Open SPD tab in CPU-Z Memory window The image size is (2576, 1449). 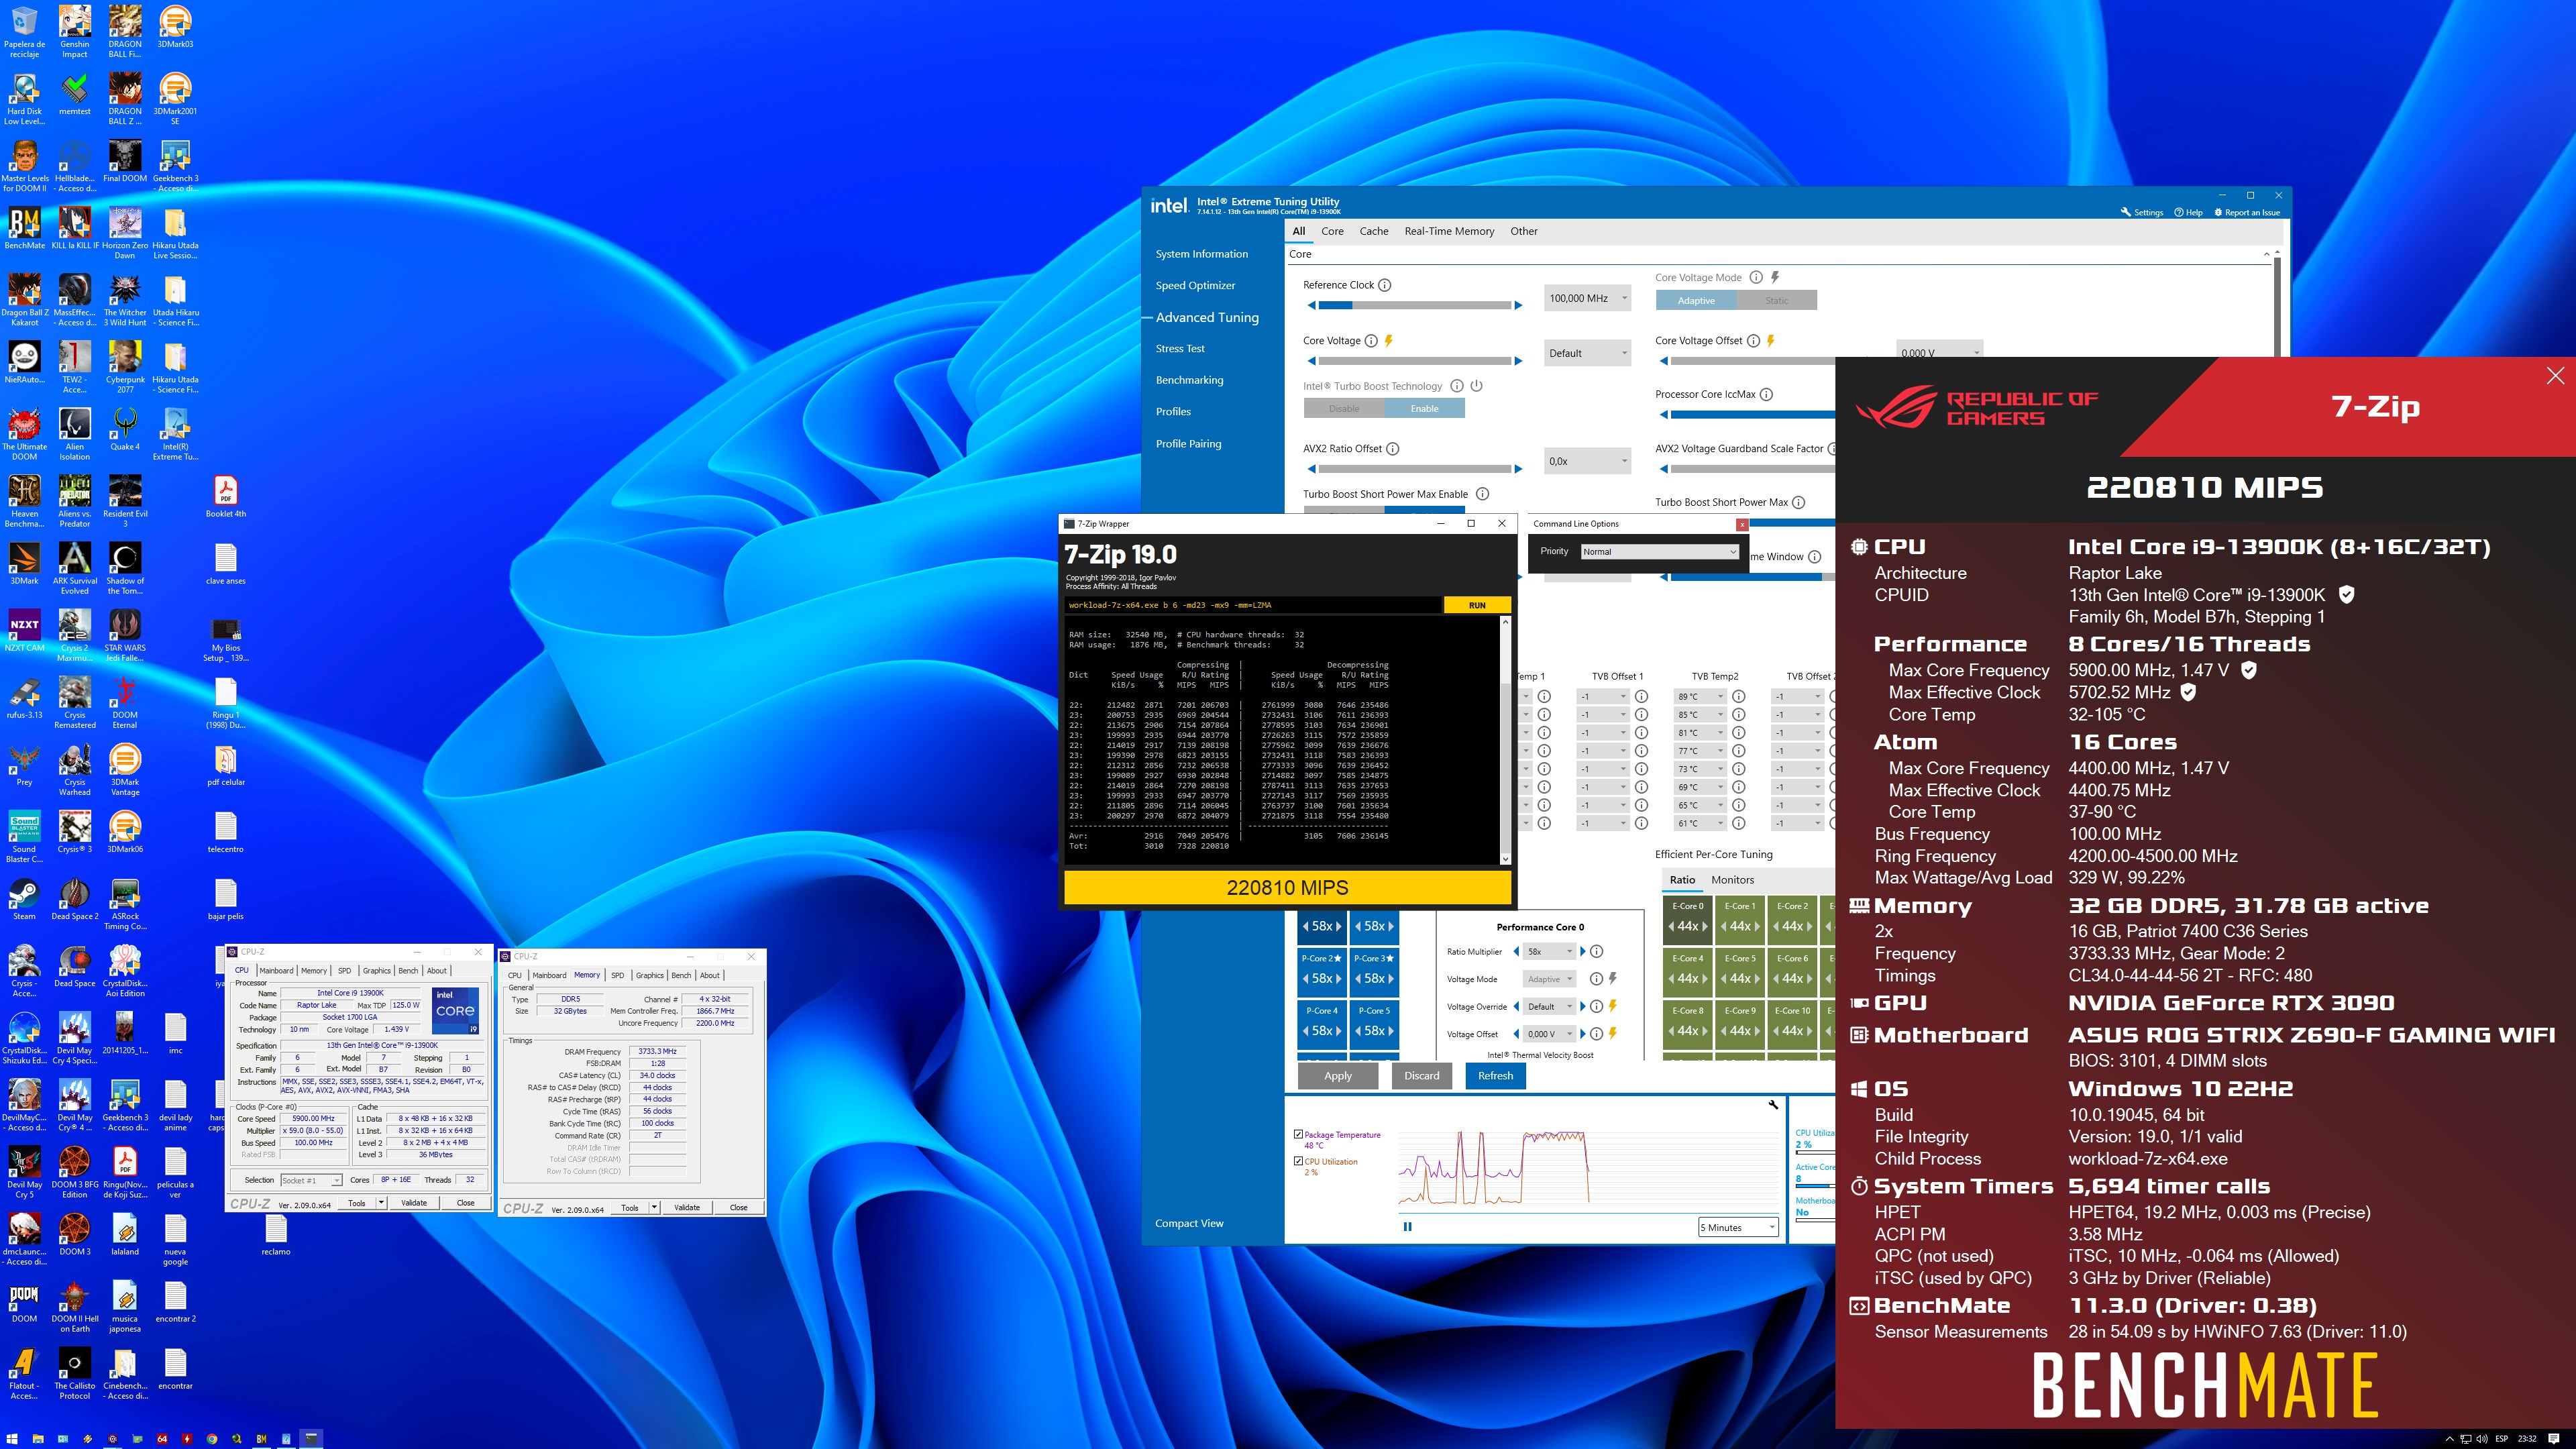pos(617,975)
